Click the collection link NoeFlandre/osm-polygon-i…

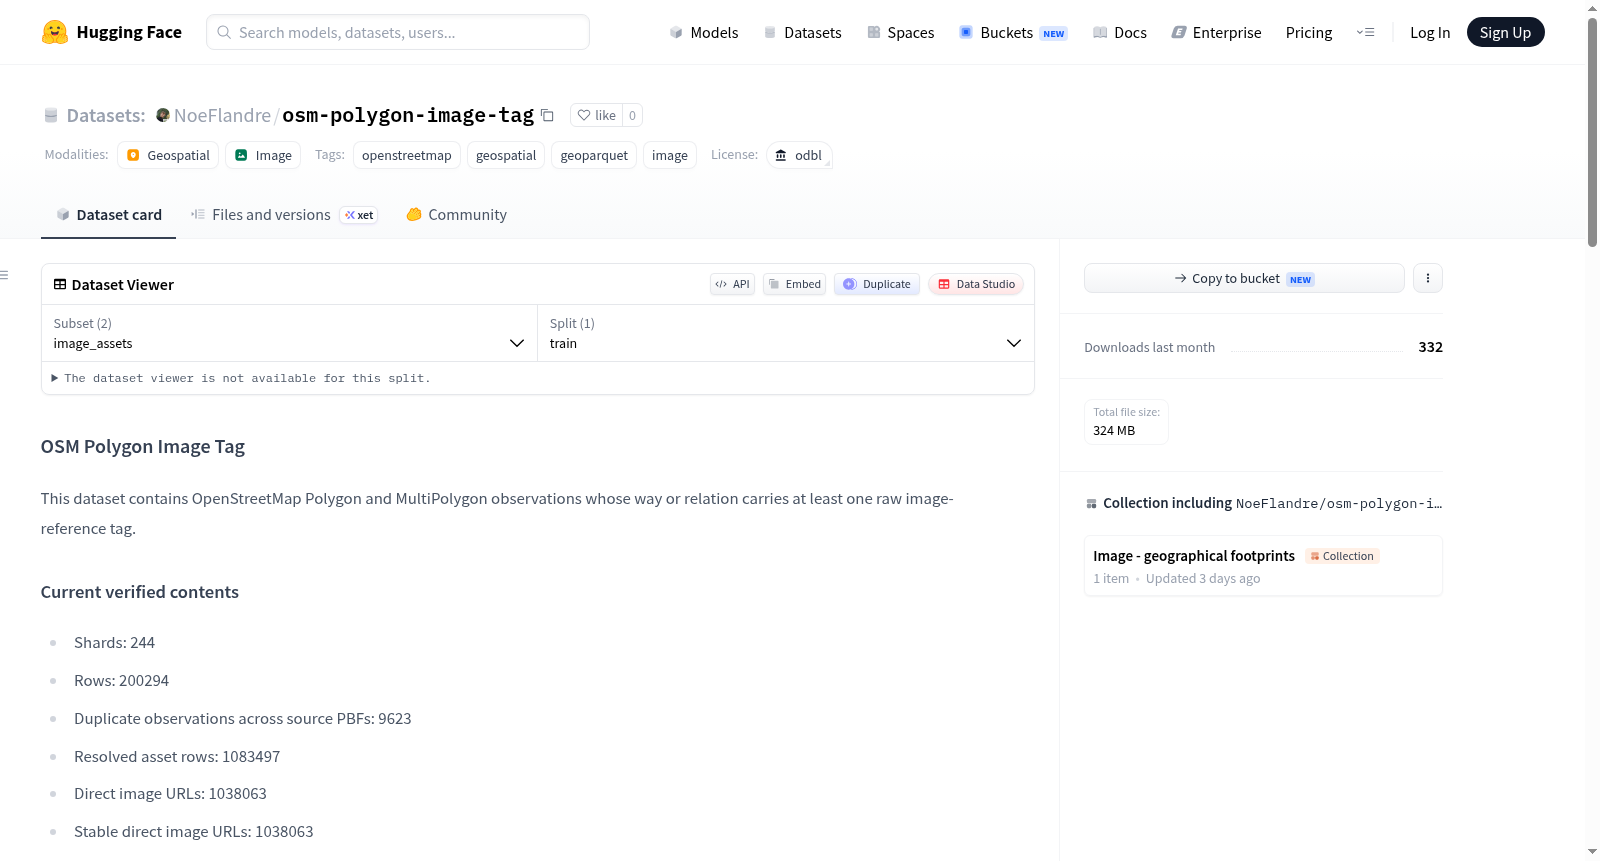[1339, 503]
